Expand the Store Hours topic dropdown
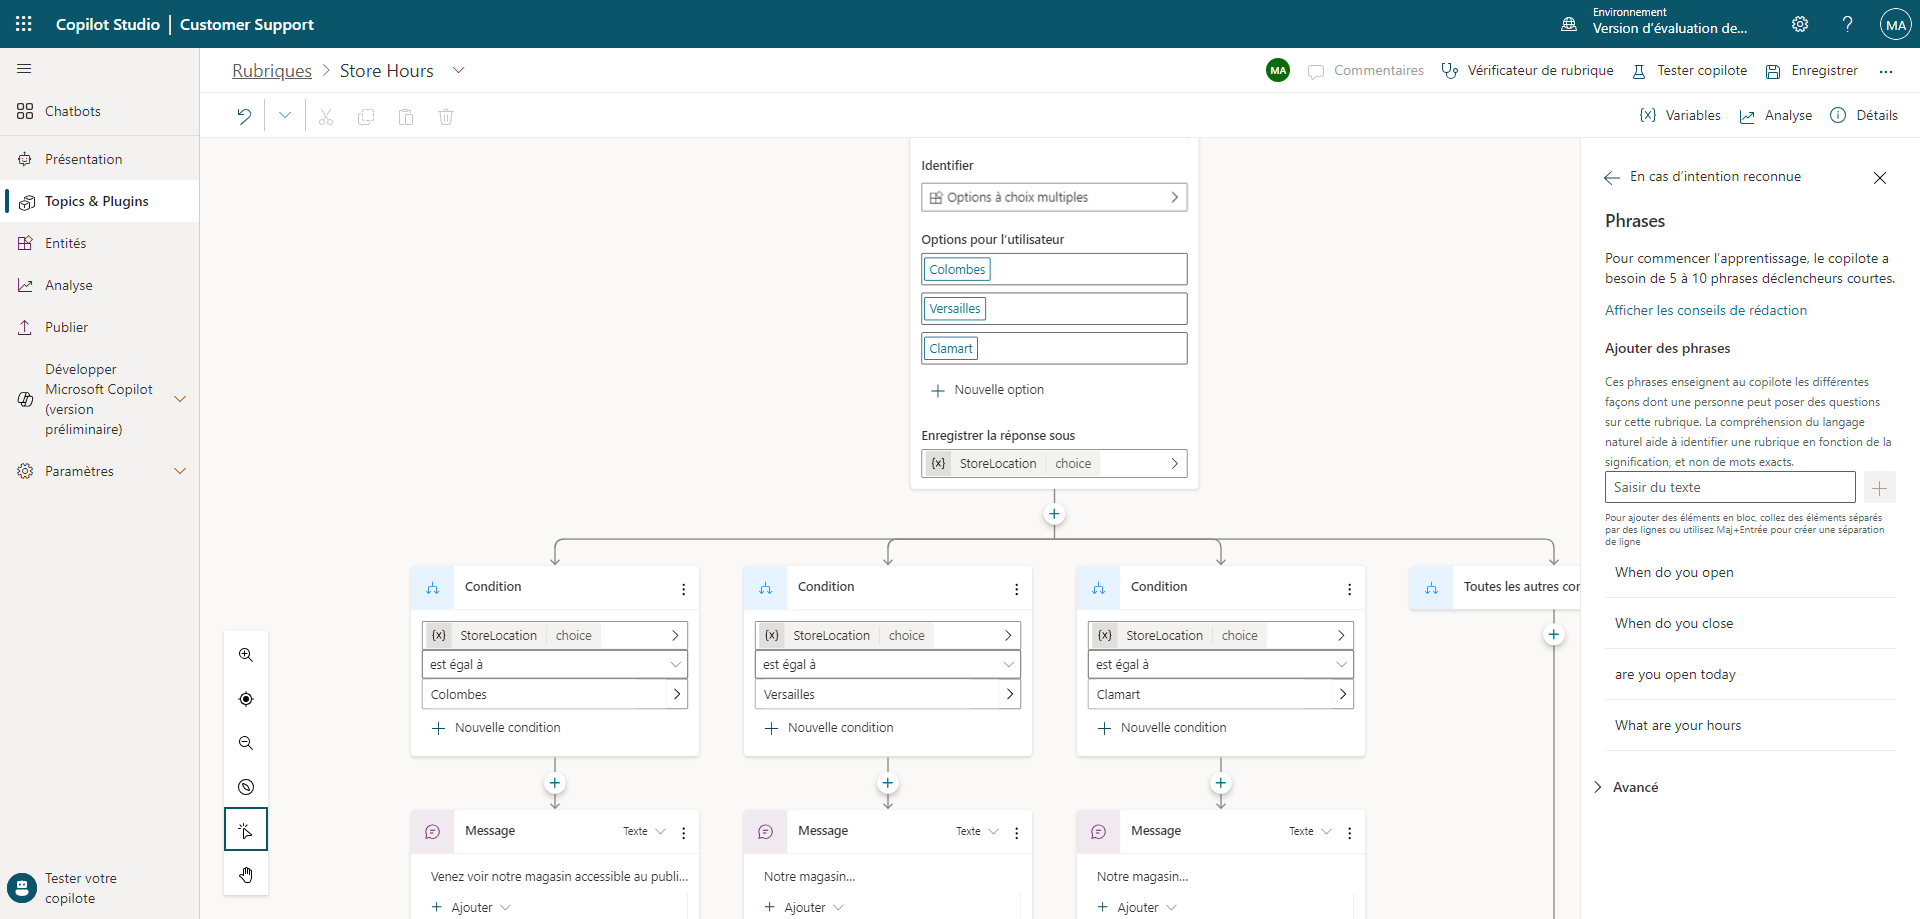Image resolution: width=1920 pixels, height=919 pixels. pyautogui.click(x=459, y=70)
